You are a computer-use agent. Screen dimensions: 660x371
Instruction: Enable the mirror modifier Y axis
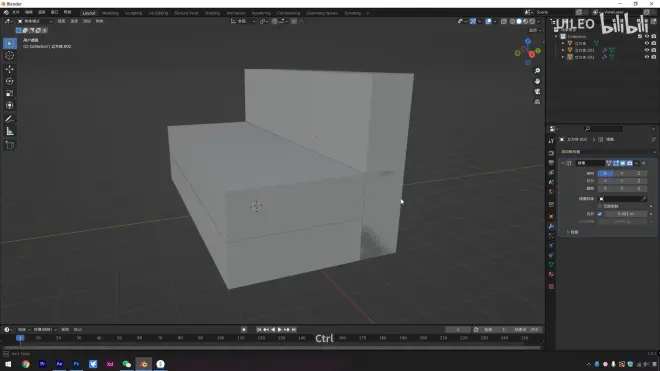point(622,173)
